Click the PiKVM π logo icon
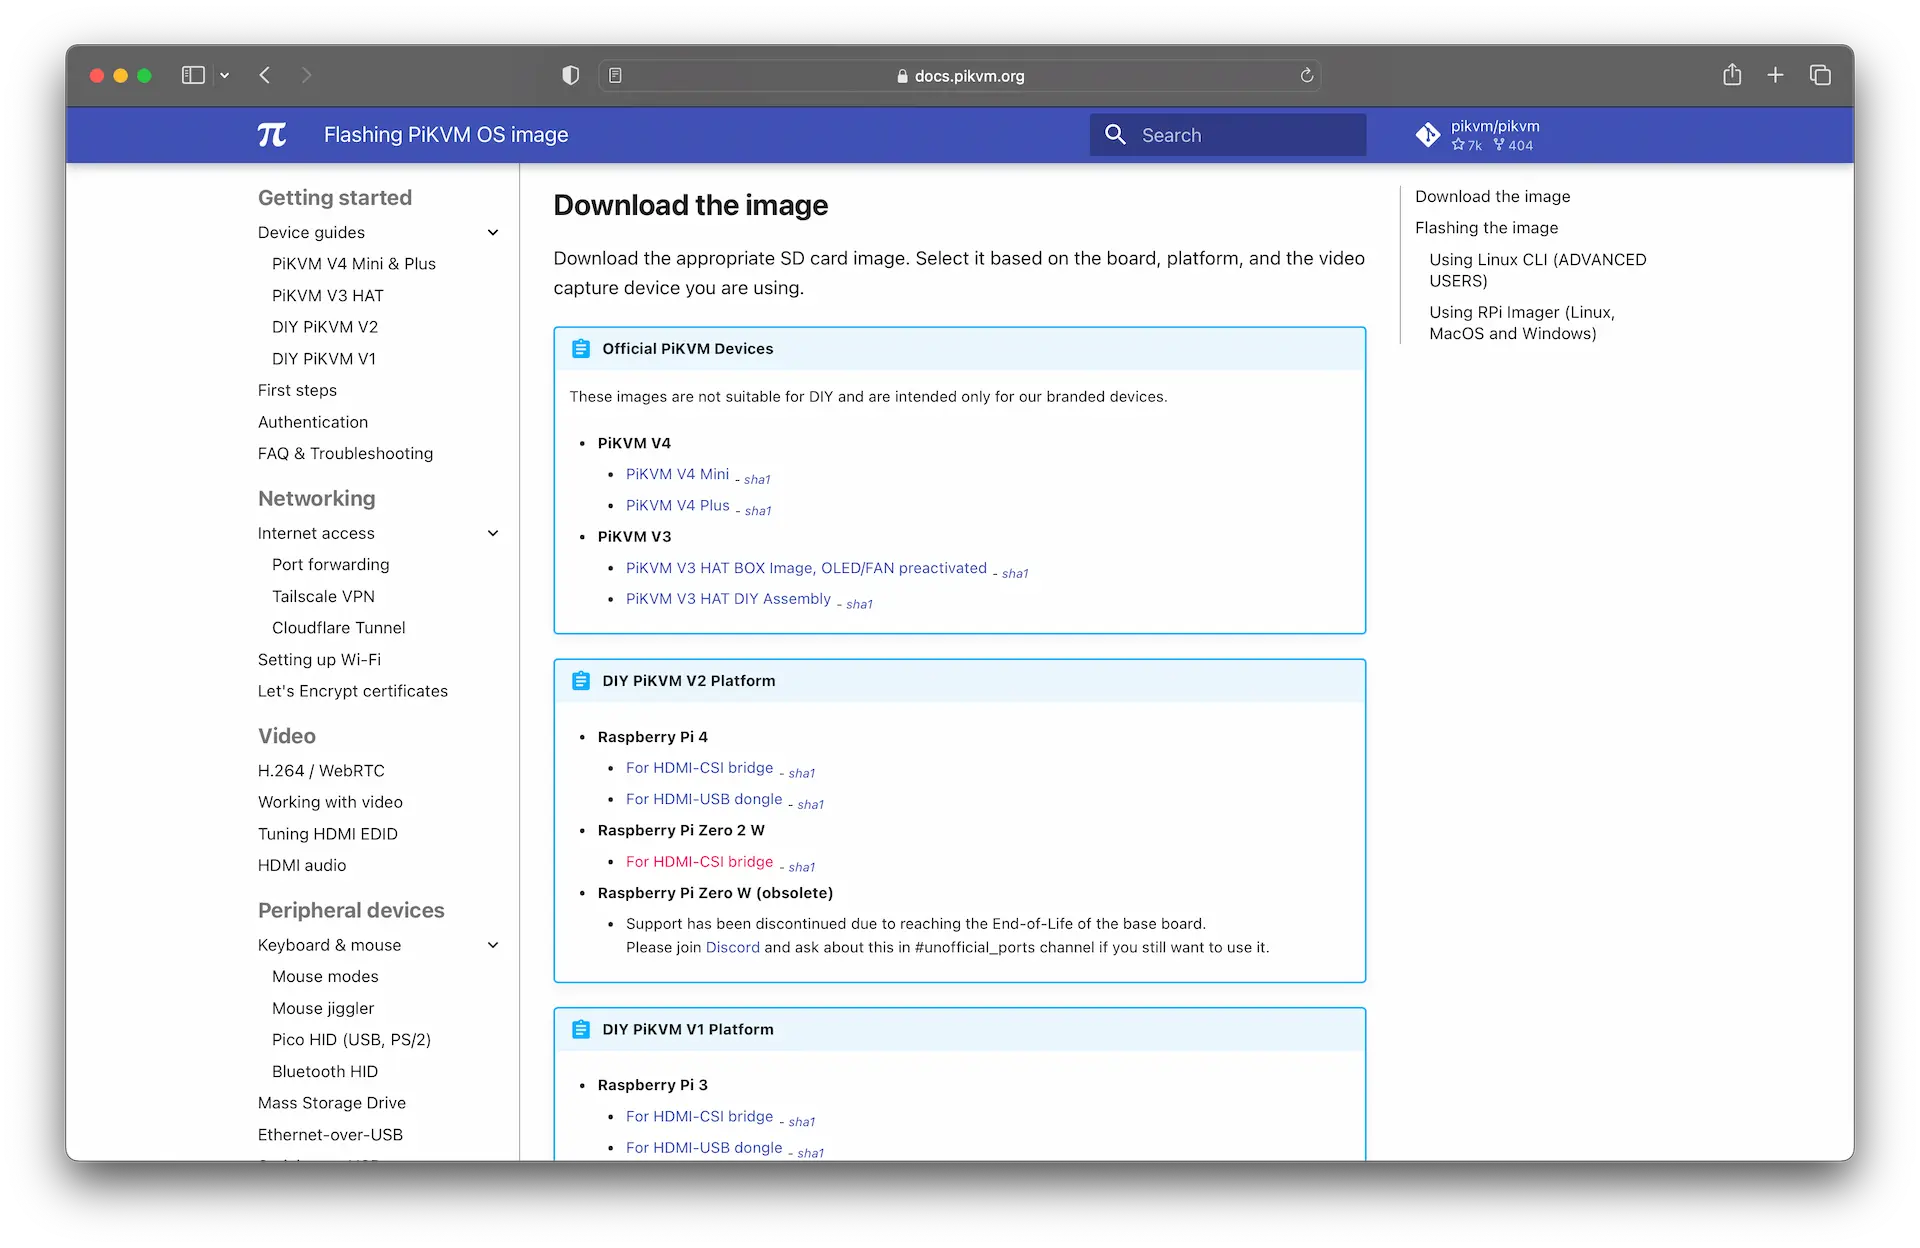The width and height of the screenshot is (1920, 1248). [x=271, y=134]
